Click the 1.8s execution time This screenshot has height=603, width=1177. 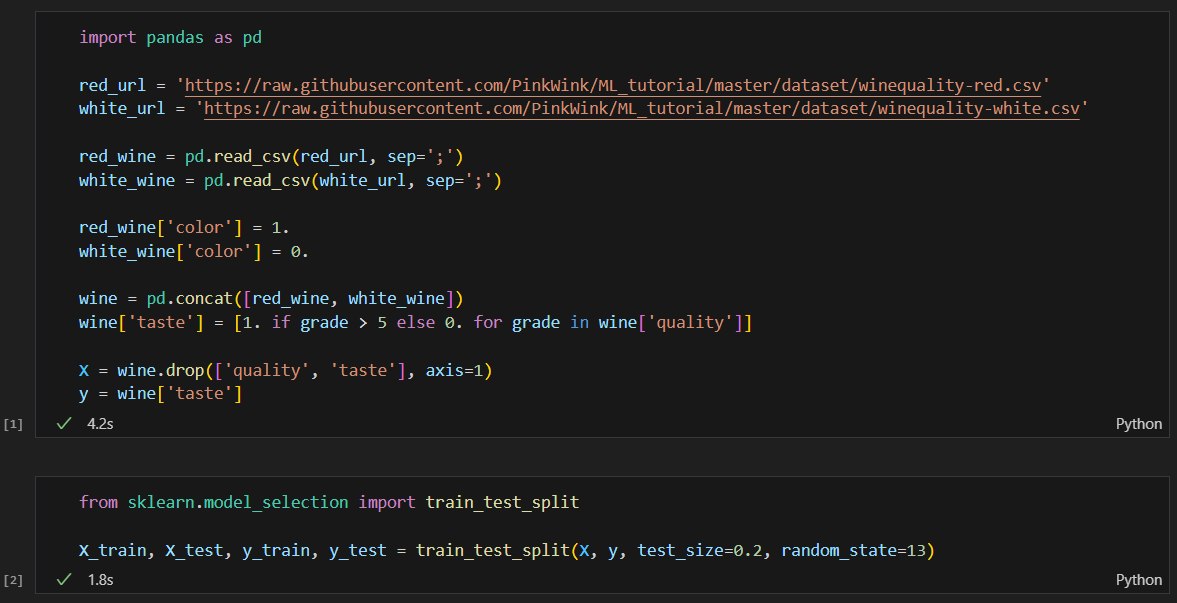tap(101, 580)
